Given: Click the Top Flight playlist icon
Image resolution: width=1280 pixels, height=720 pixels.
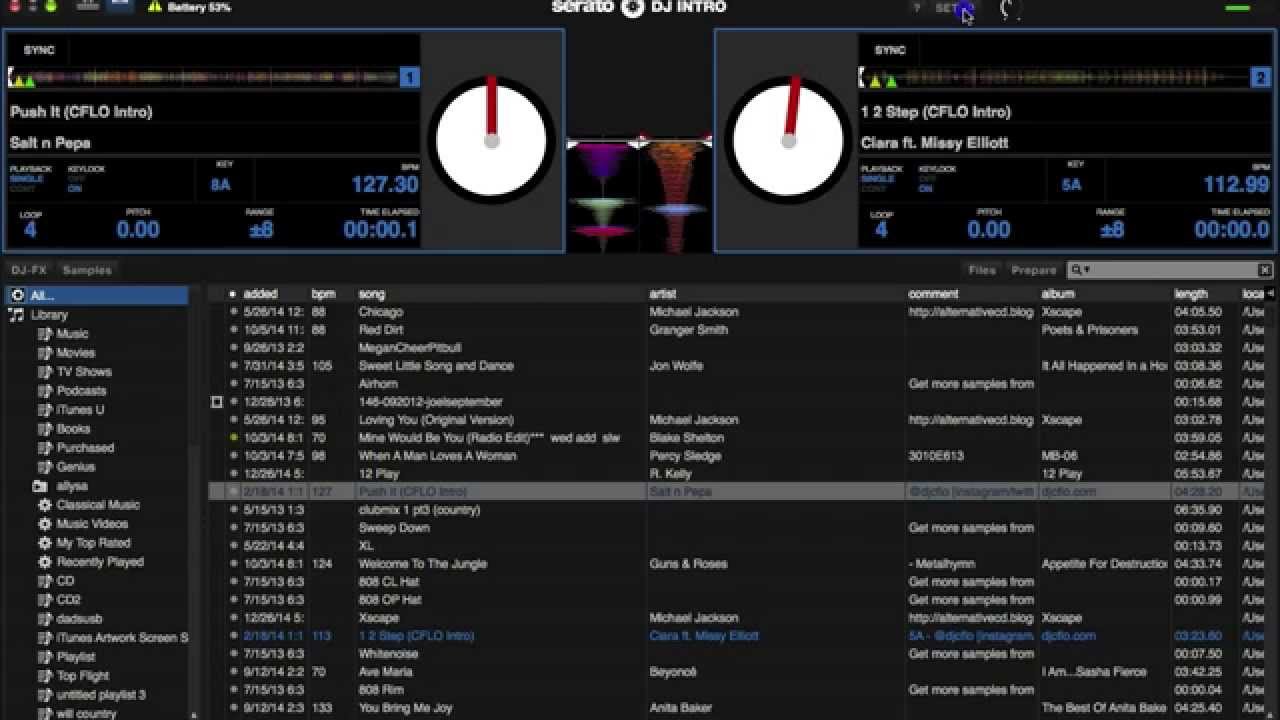Looking at the screenshot, I should (x=44, y=676).
